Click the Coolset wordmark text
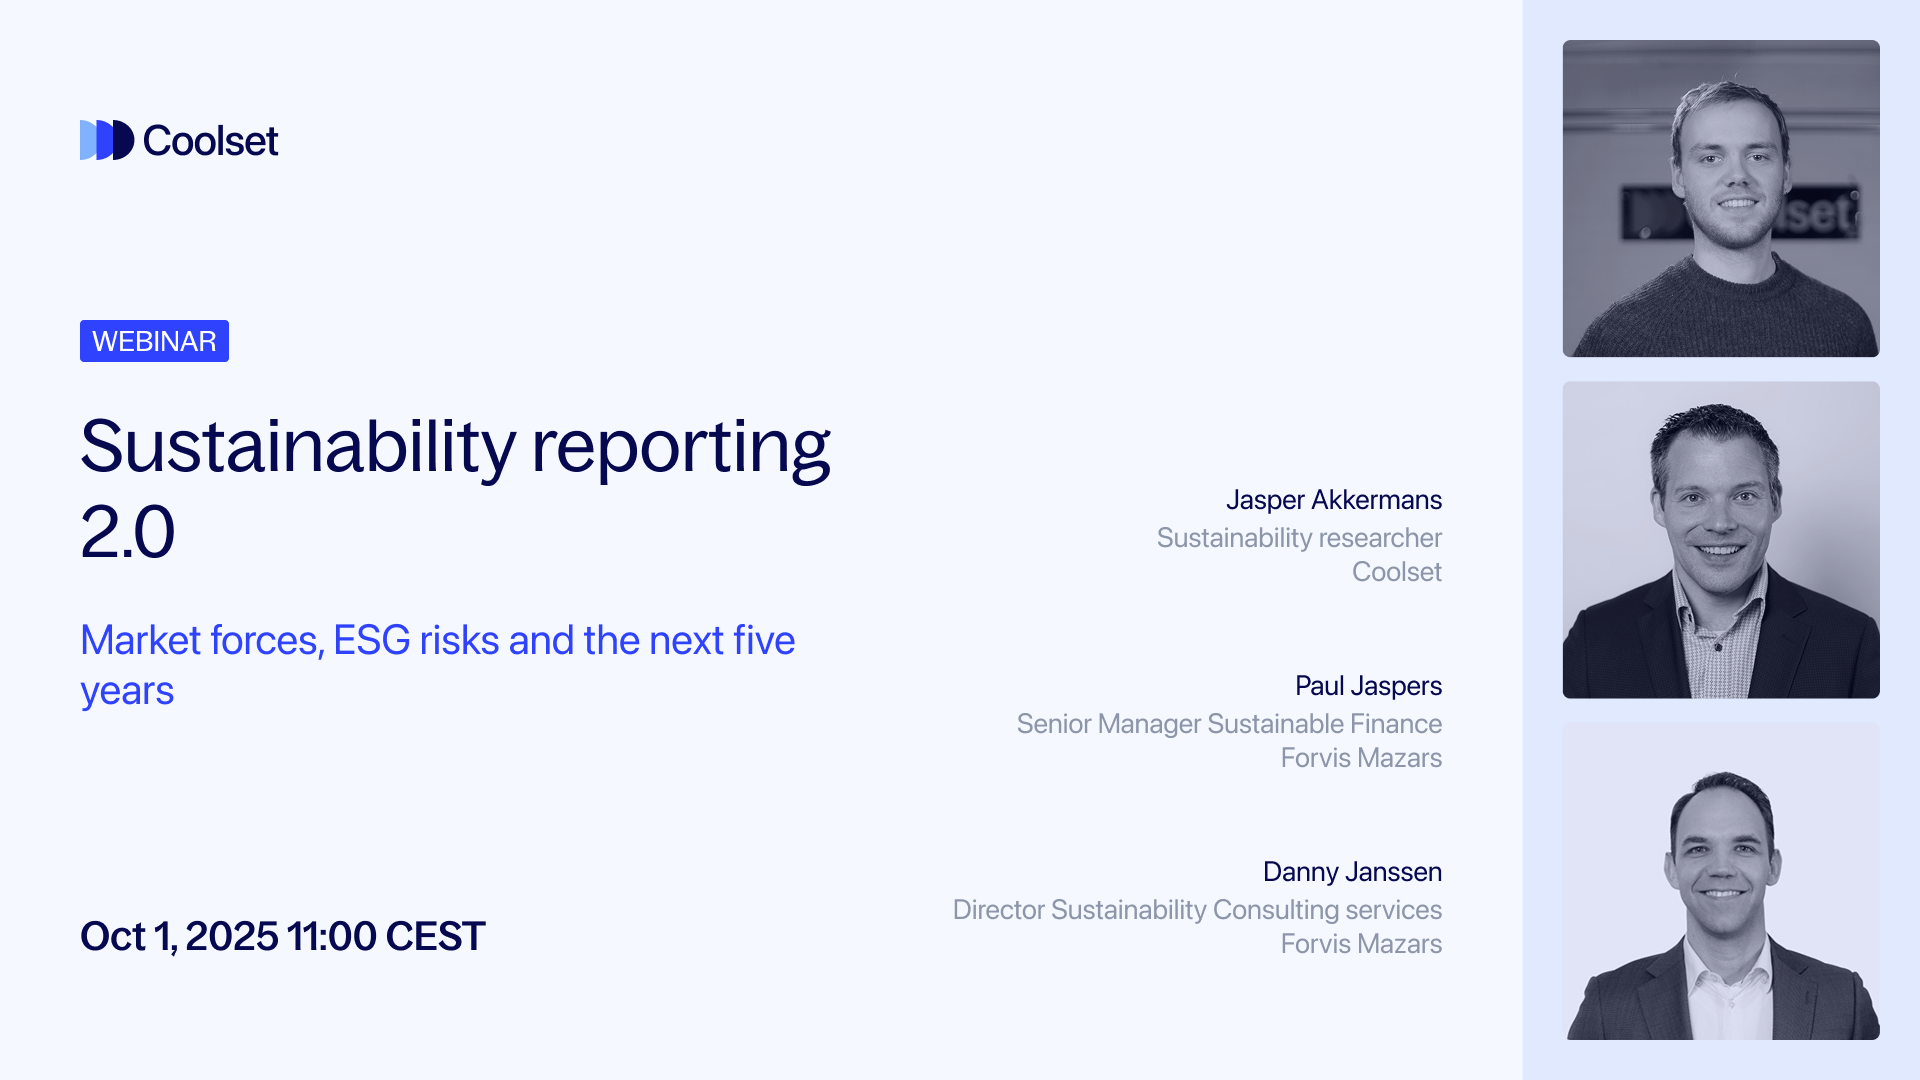The image size is (1920, 1080). click(x=212, y=140)
